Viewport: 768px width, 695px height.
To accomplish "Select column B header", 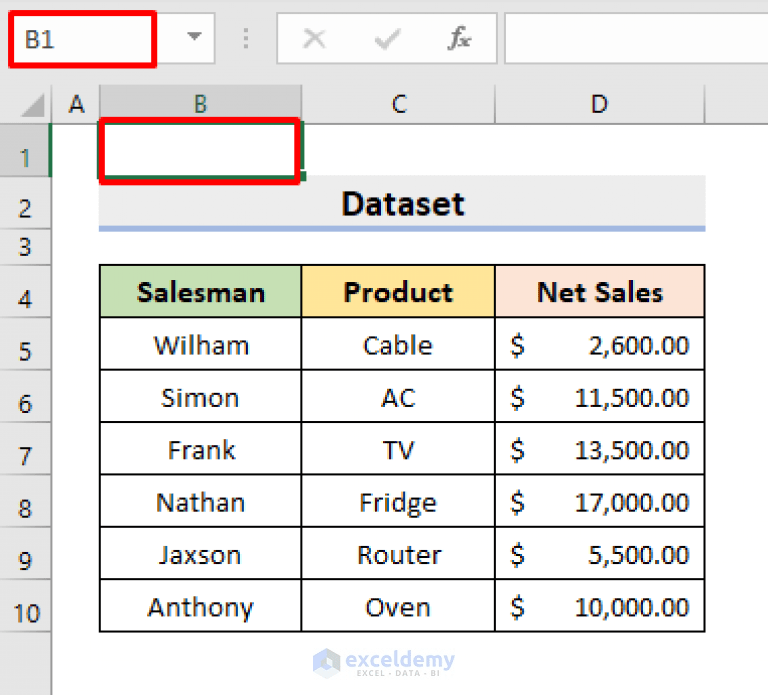I will coord(200,104).
